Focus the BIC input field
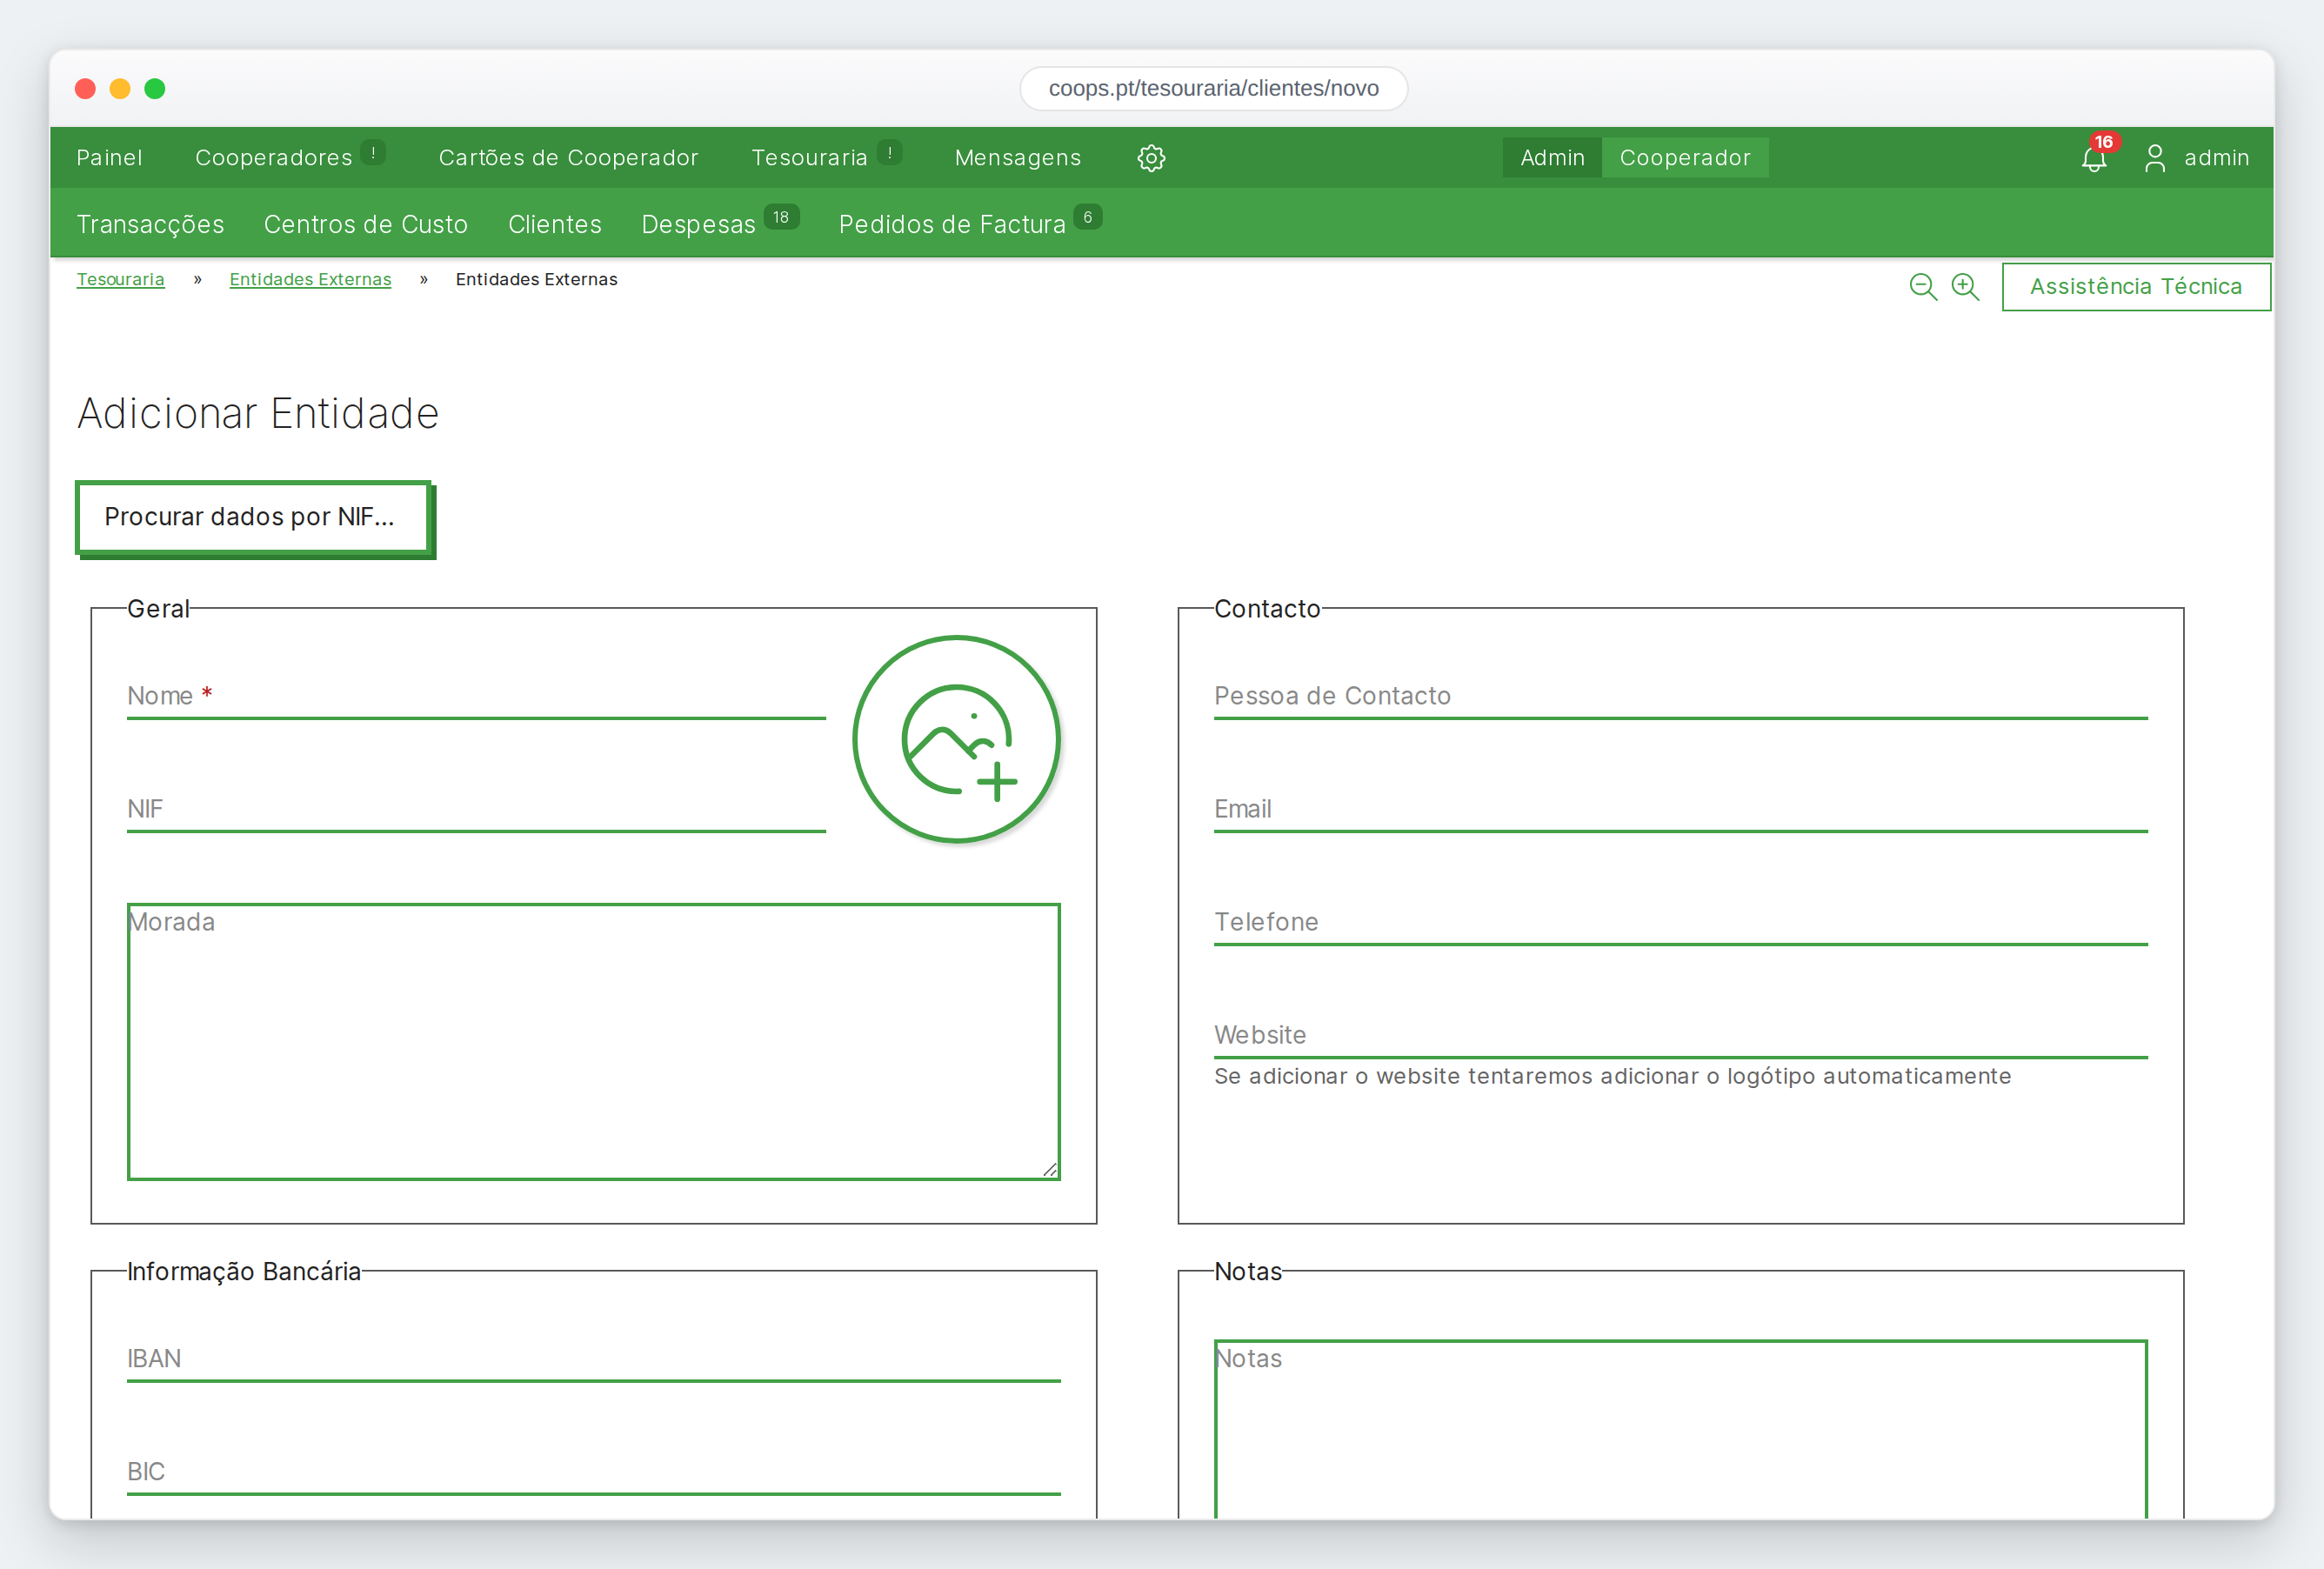Viewport: 2324px width, 1569px height. click(x=594, y=1472)
